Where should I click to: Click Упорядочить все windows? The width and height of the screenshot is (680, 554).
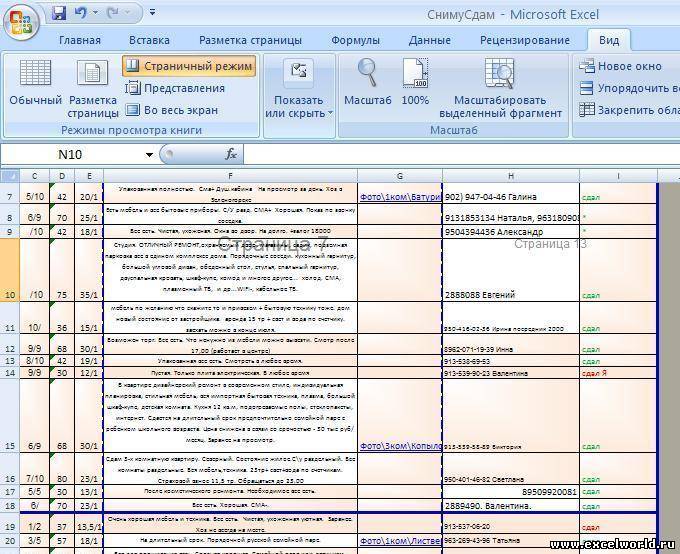pos(629,88)
